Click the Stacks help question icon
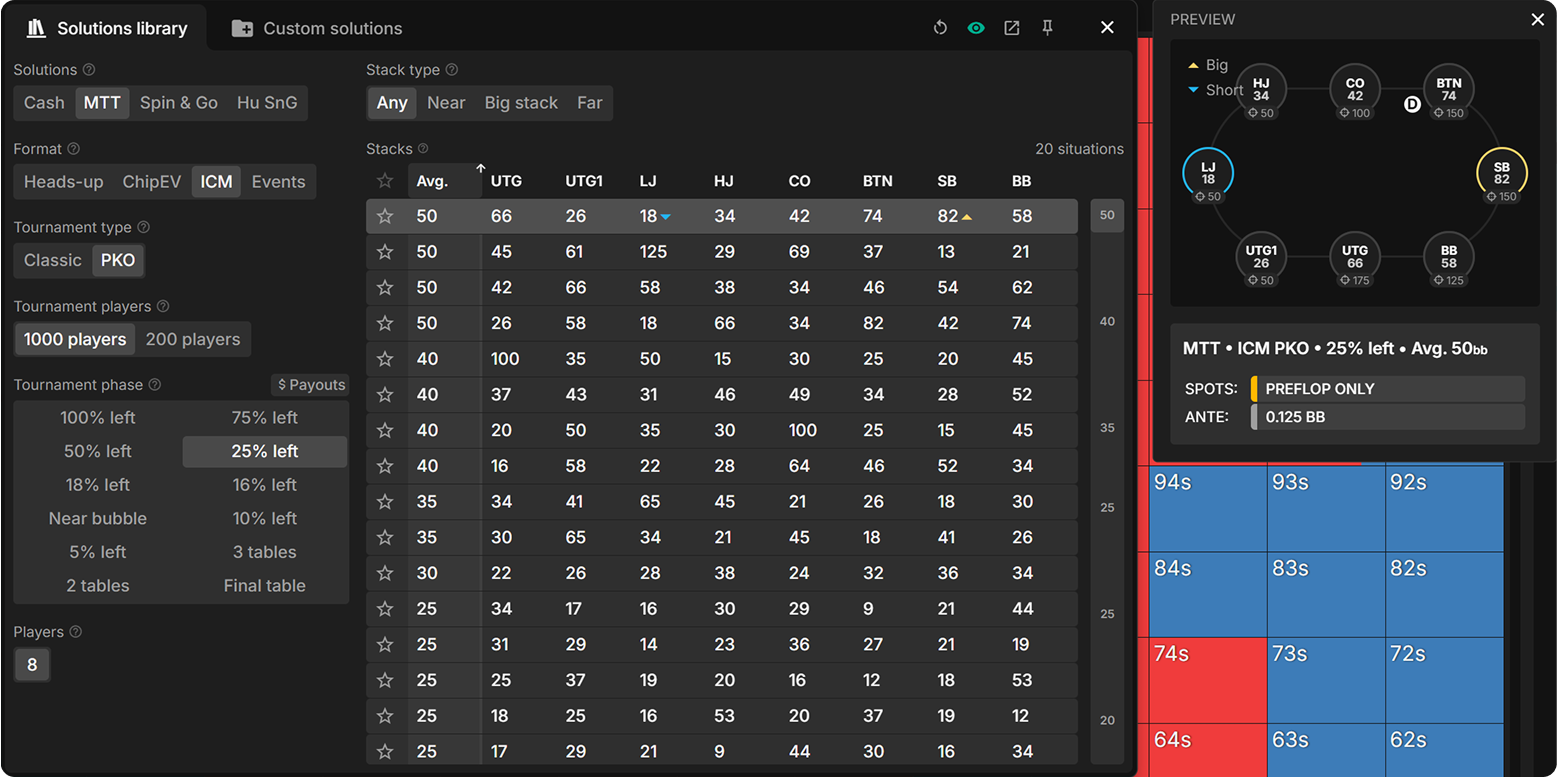1557x777 pixels. [423, 149]
